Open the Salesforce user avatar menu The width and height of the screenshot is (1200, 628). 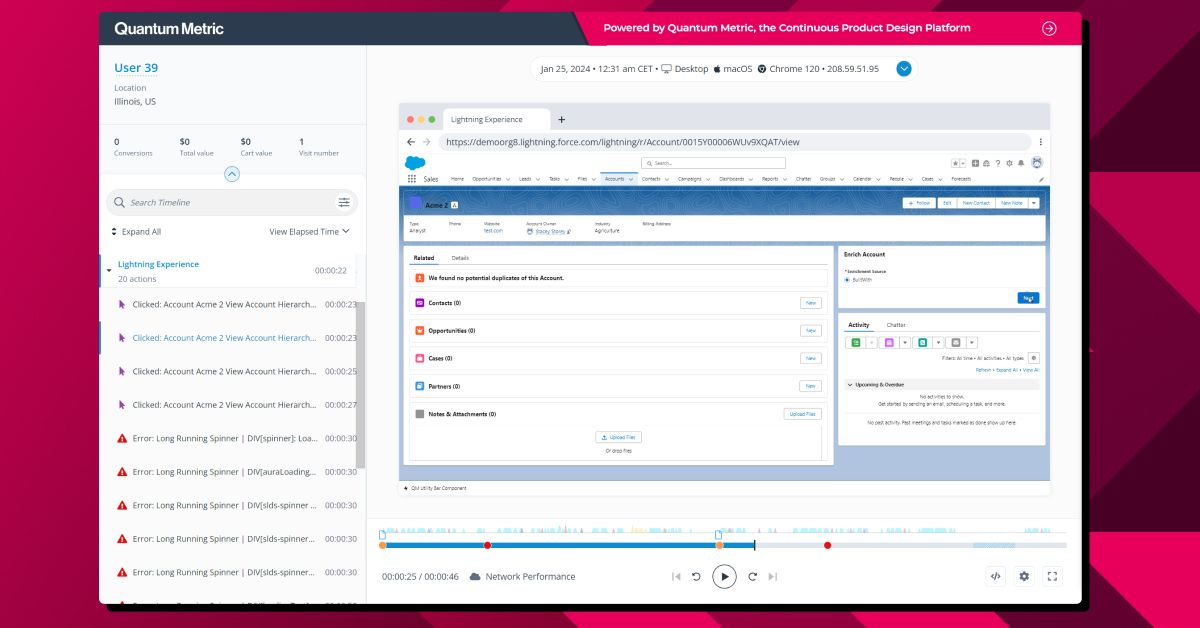[x=1037, y=162]
